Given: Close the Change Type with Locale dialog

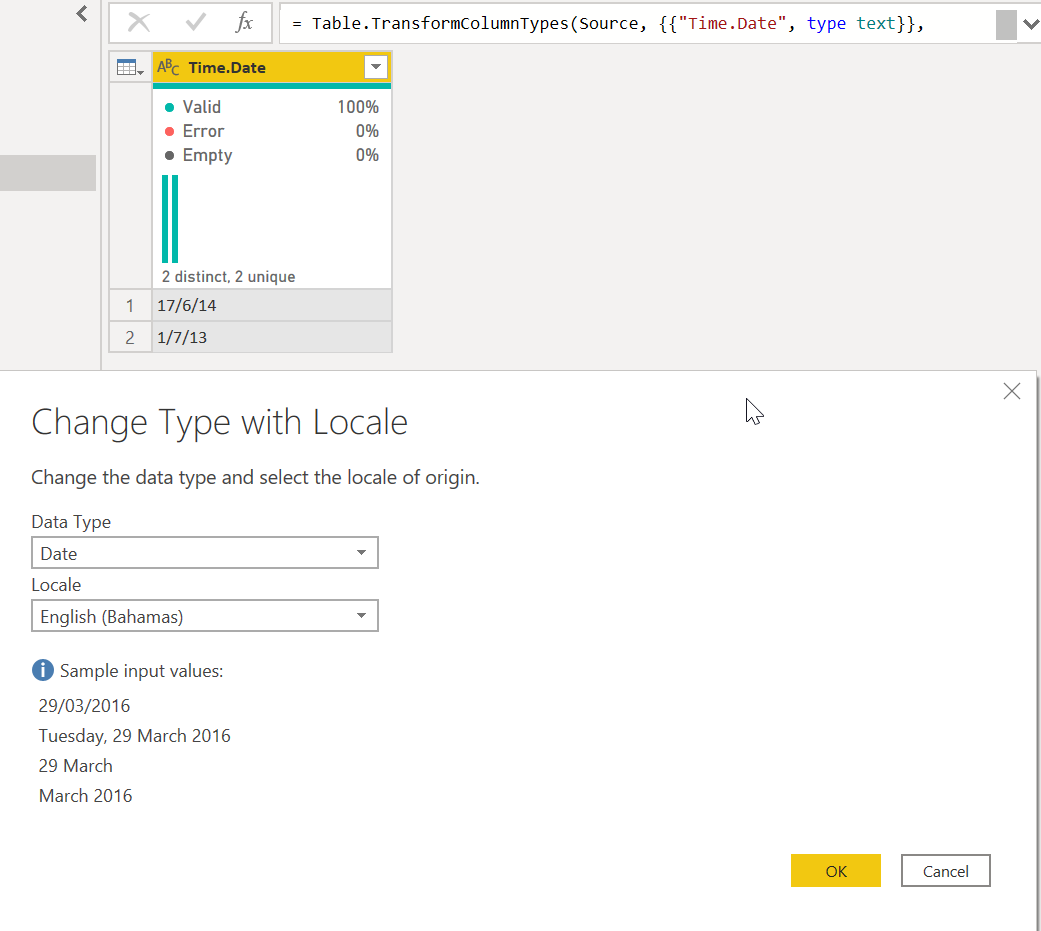Looking at the screenshot, I should (x=1011, y=391).
